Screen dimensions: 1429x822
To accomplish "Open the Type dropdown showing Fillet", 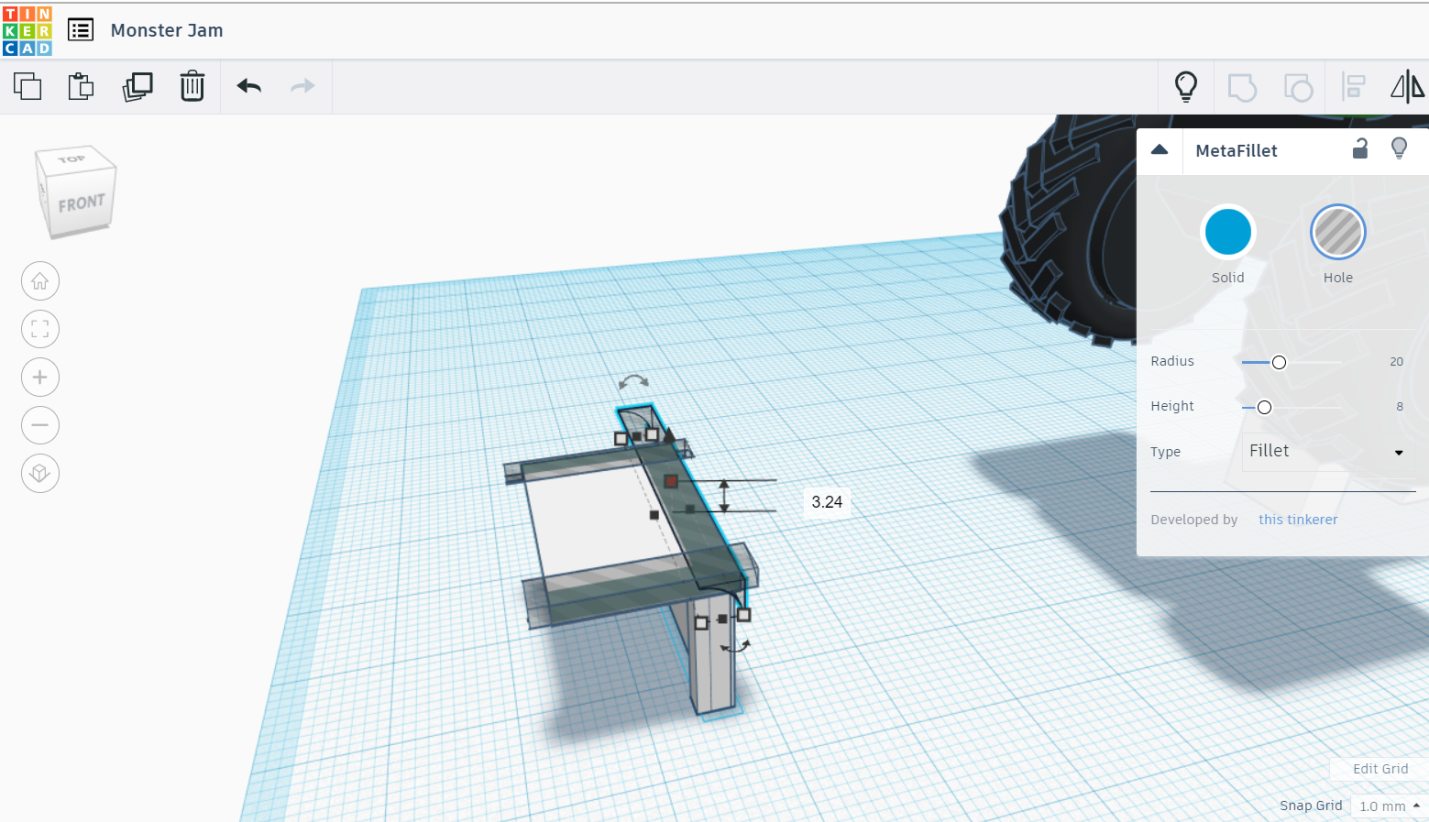I will coord(1326,451).
